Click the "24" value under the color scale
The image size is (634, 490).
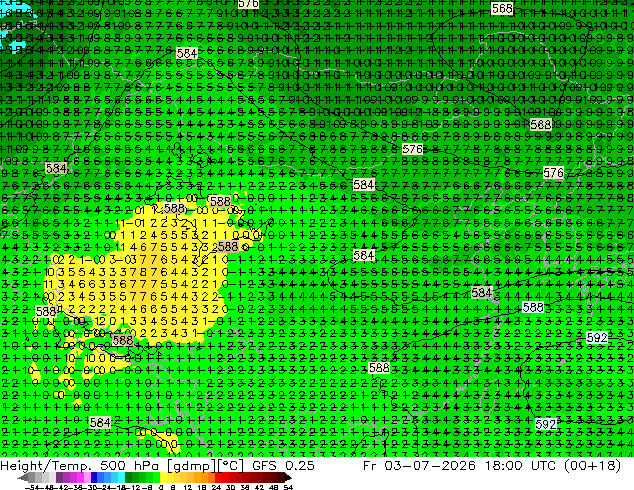click(x=216, y=487)
